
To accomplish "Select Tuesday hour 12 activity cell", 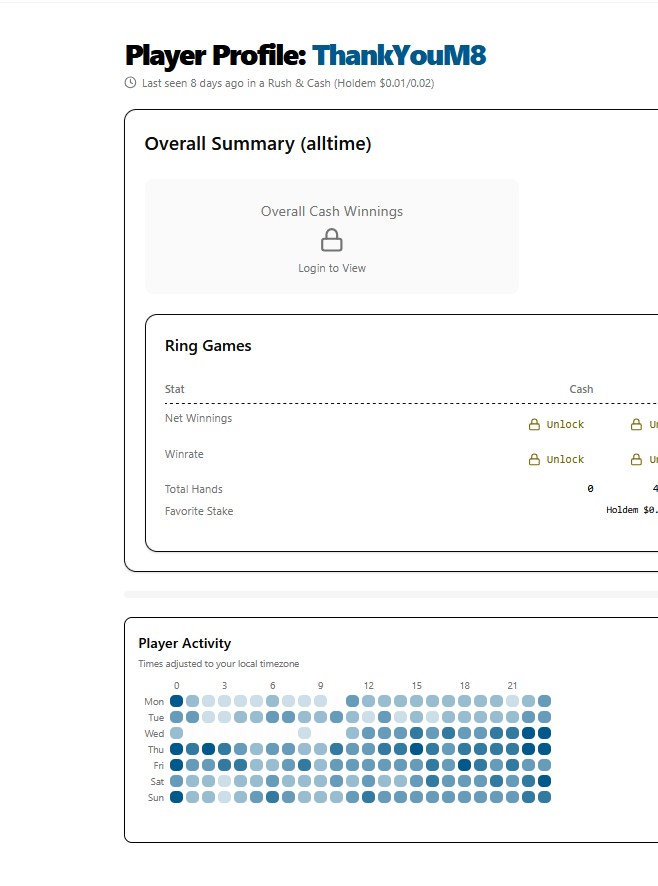I will pos(369,717).
